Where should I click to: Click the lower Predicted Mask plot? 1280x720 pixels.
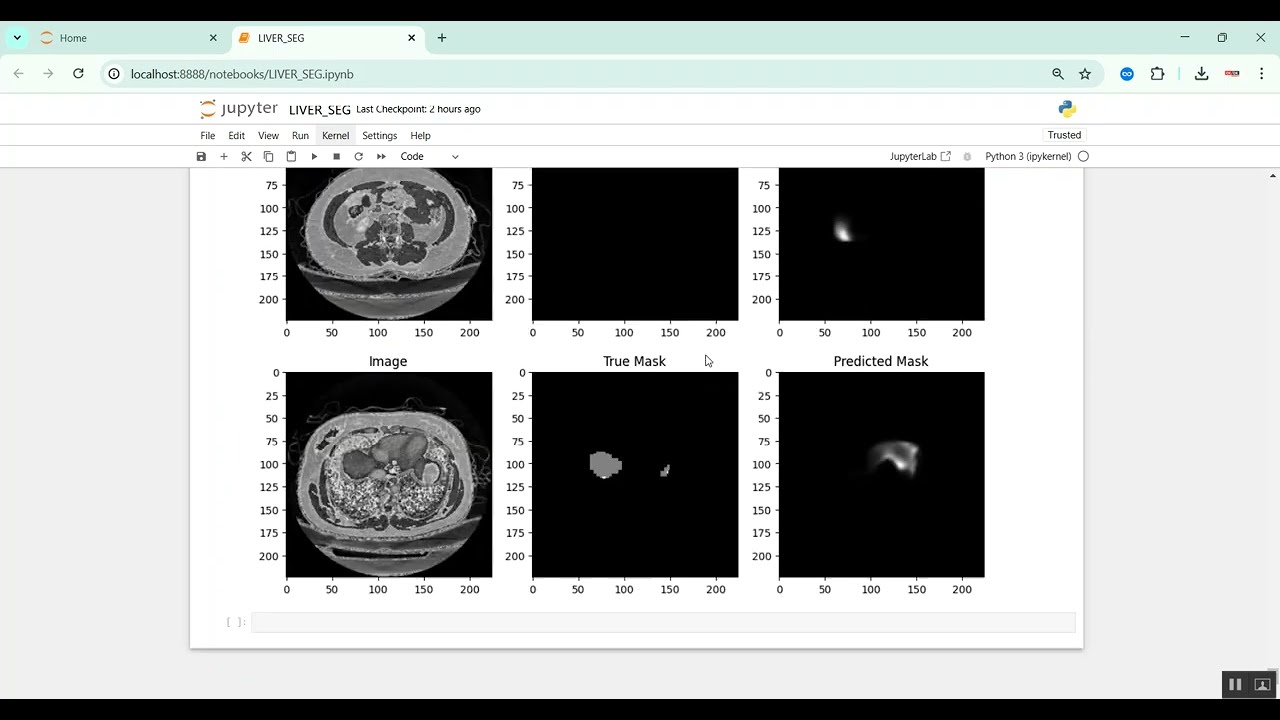881,475
